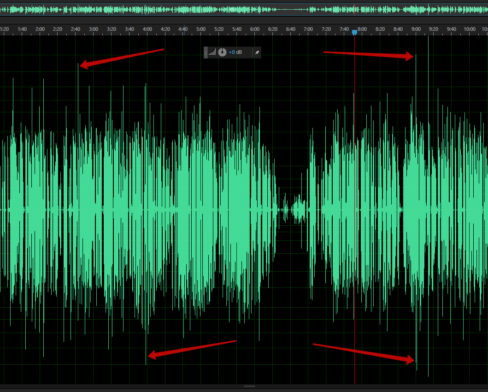Click the volume ramp icon in HUD

(212, 52)
